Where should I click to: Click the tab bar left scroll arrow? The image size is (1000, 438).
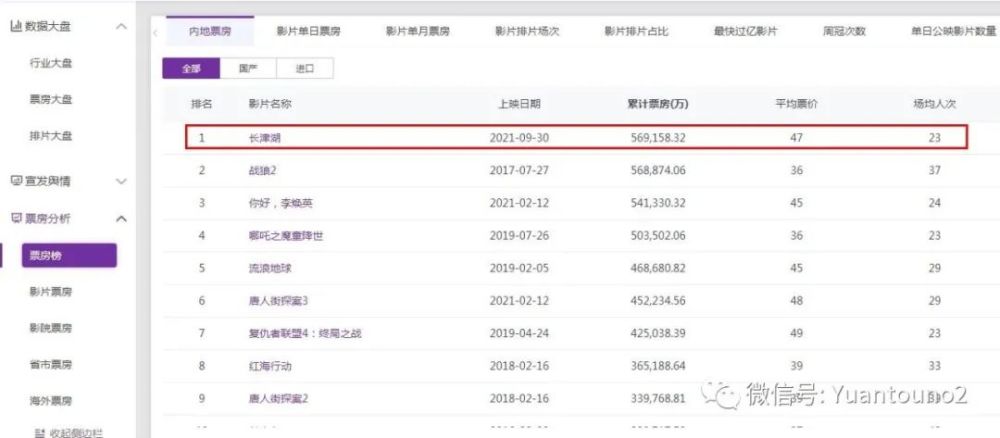coord(156,32)
